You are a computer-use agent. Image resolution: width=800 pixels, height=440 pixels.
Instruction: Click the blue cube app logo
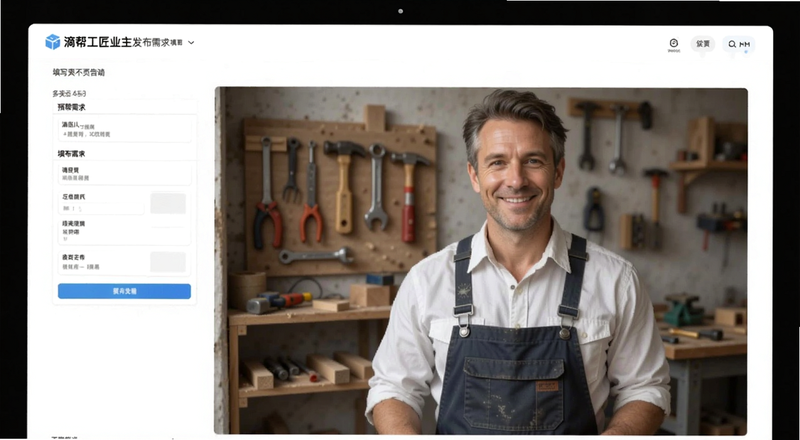[53, 42]
